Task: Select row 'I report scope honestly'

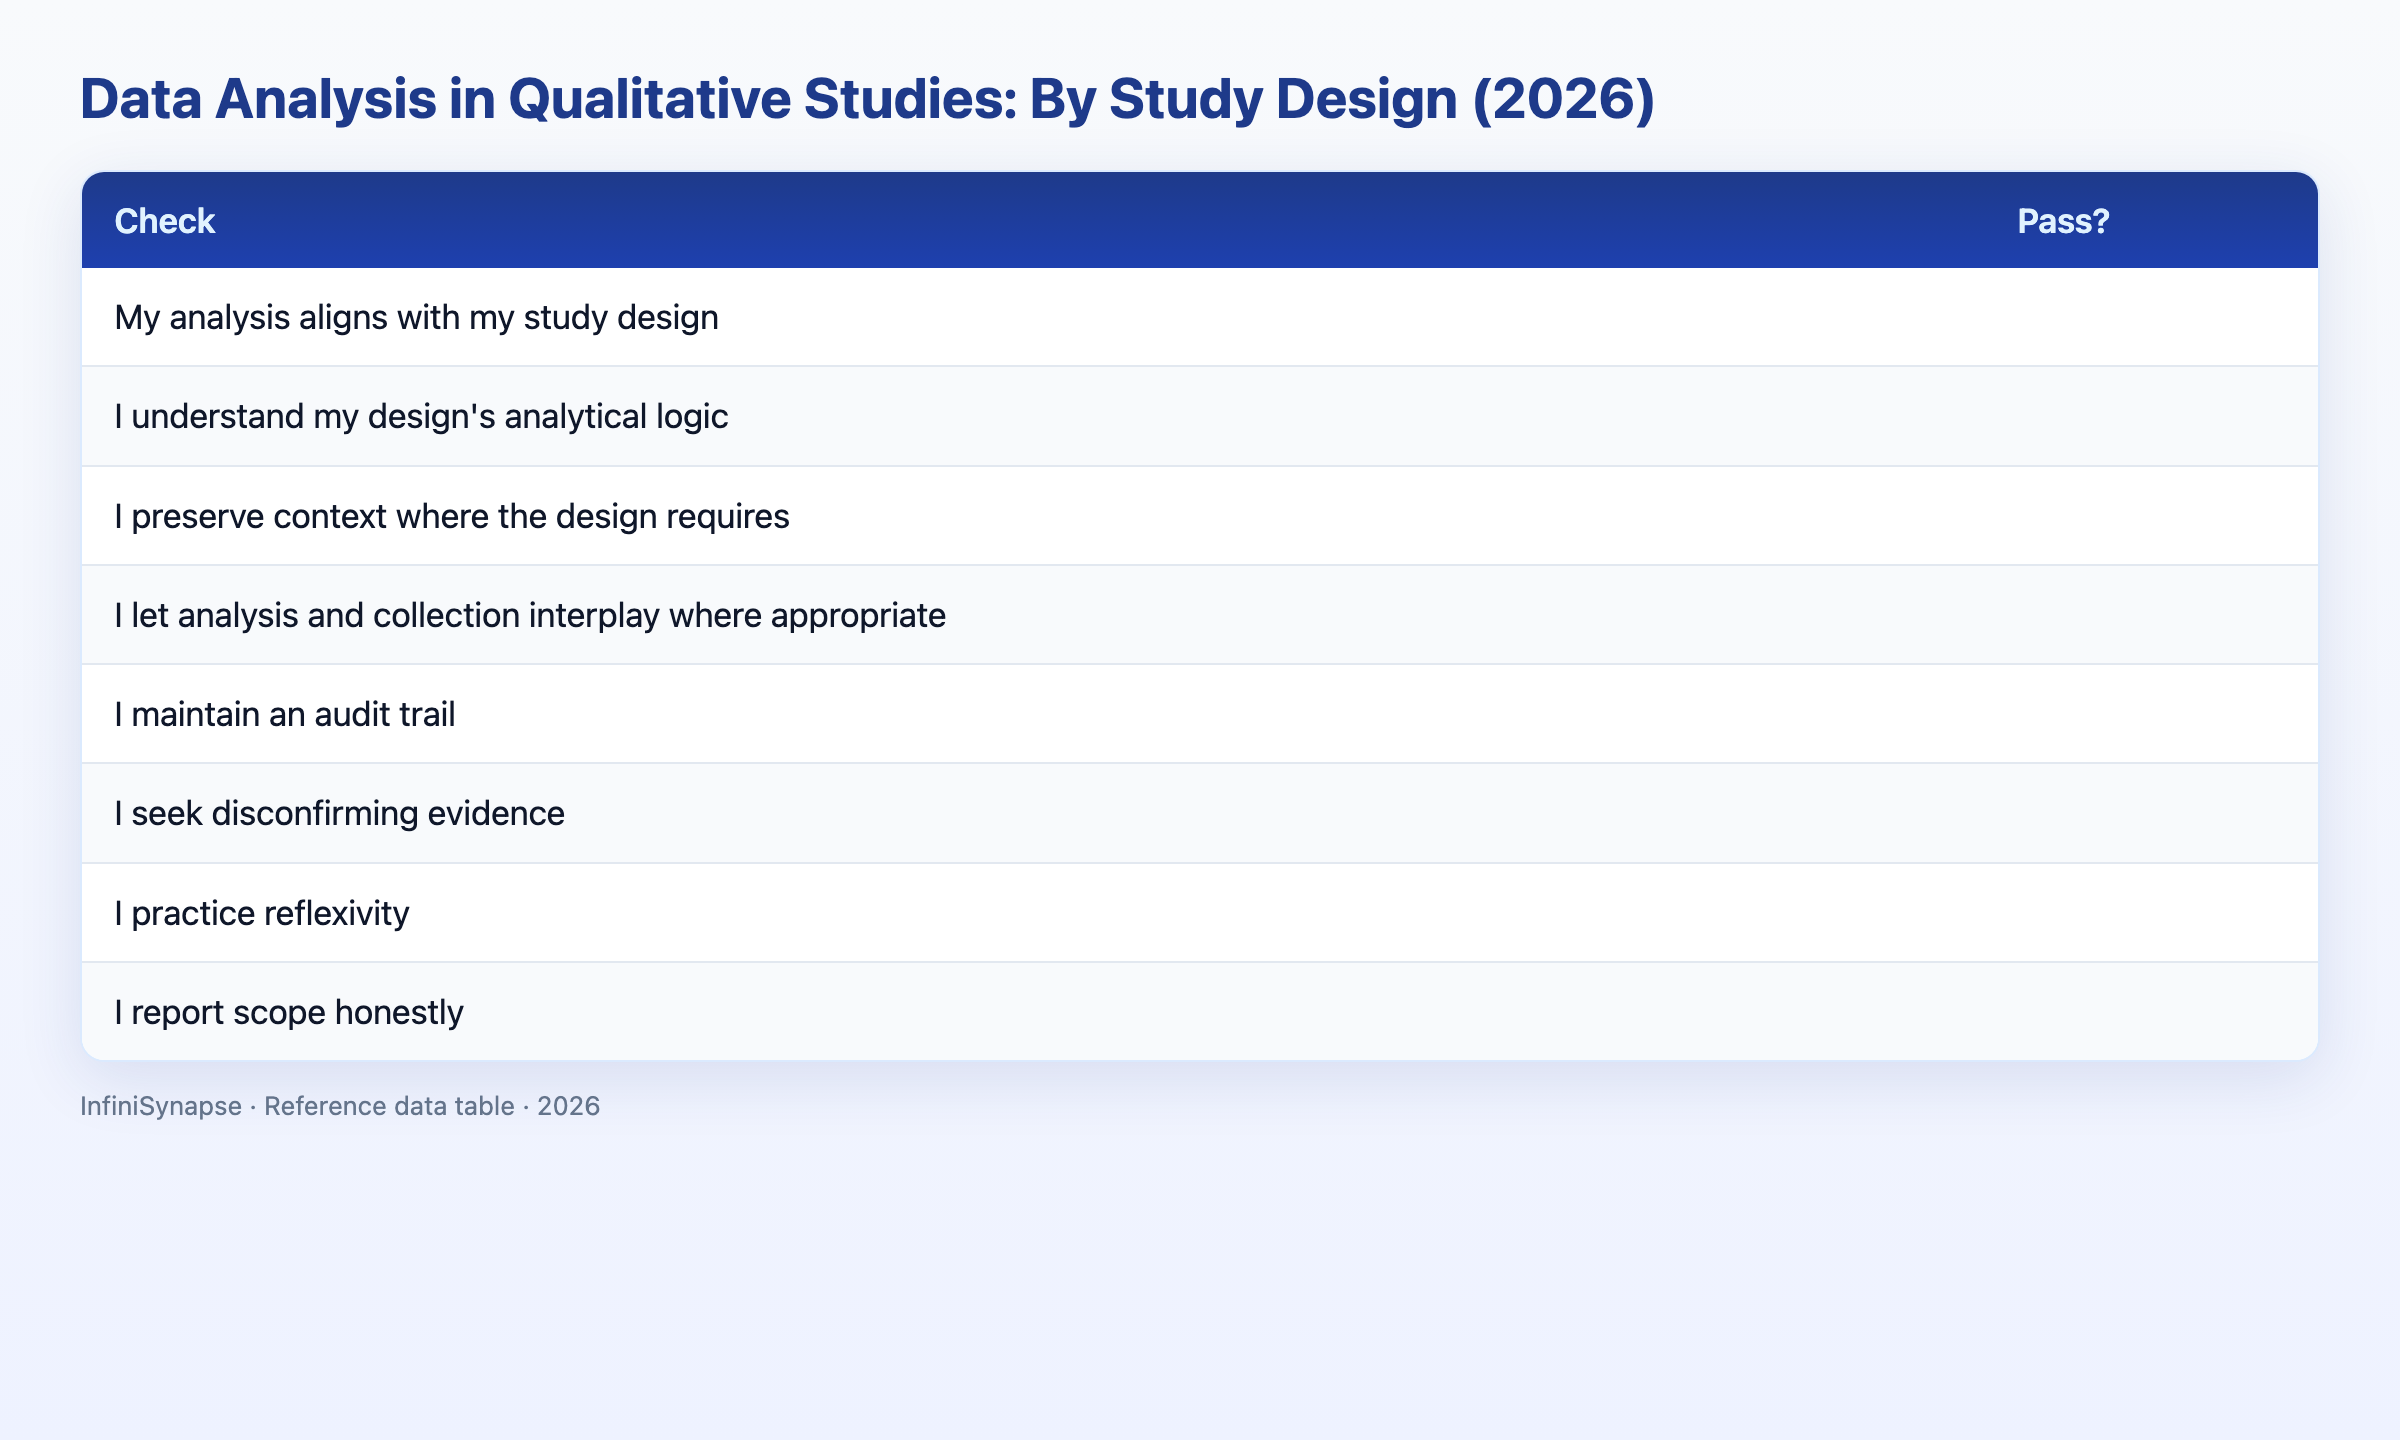Action: (1200, 1012)
